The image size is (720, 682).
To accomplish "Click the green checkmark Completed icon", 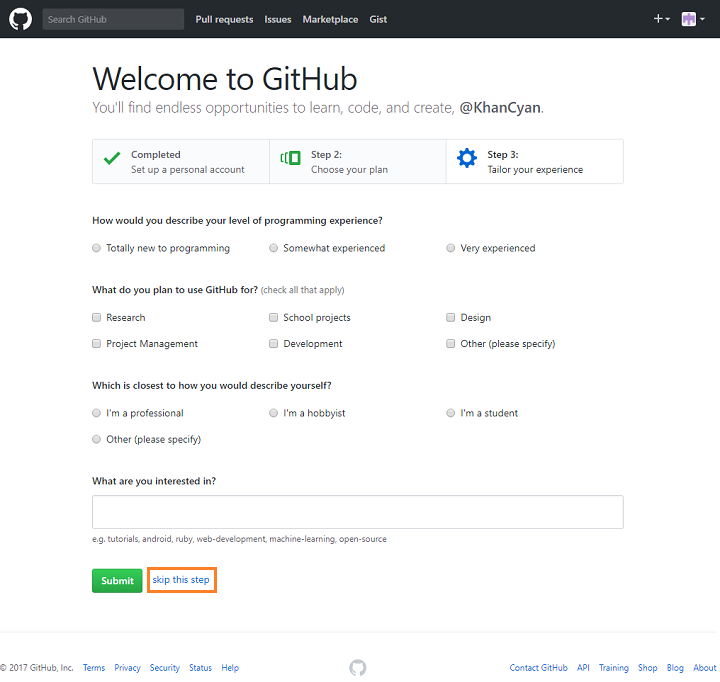I will click(x=112, y=158).
